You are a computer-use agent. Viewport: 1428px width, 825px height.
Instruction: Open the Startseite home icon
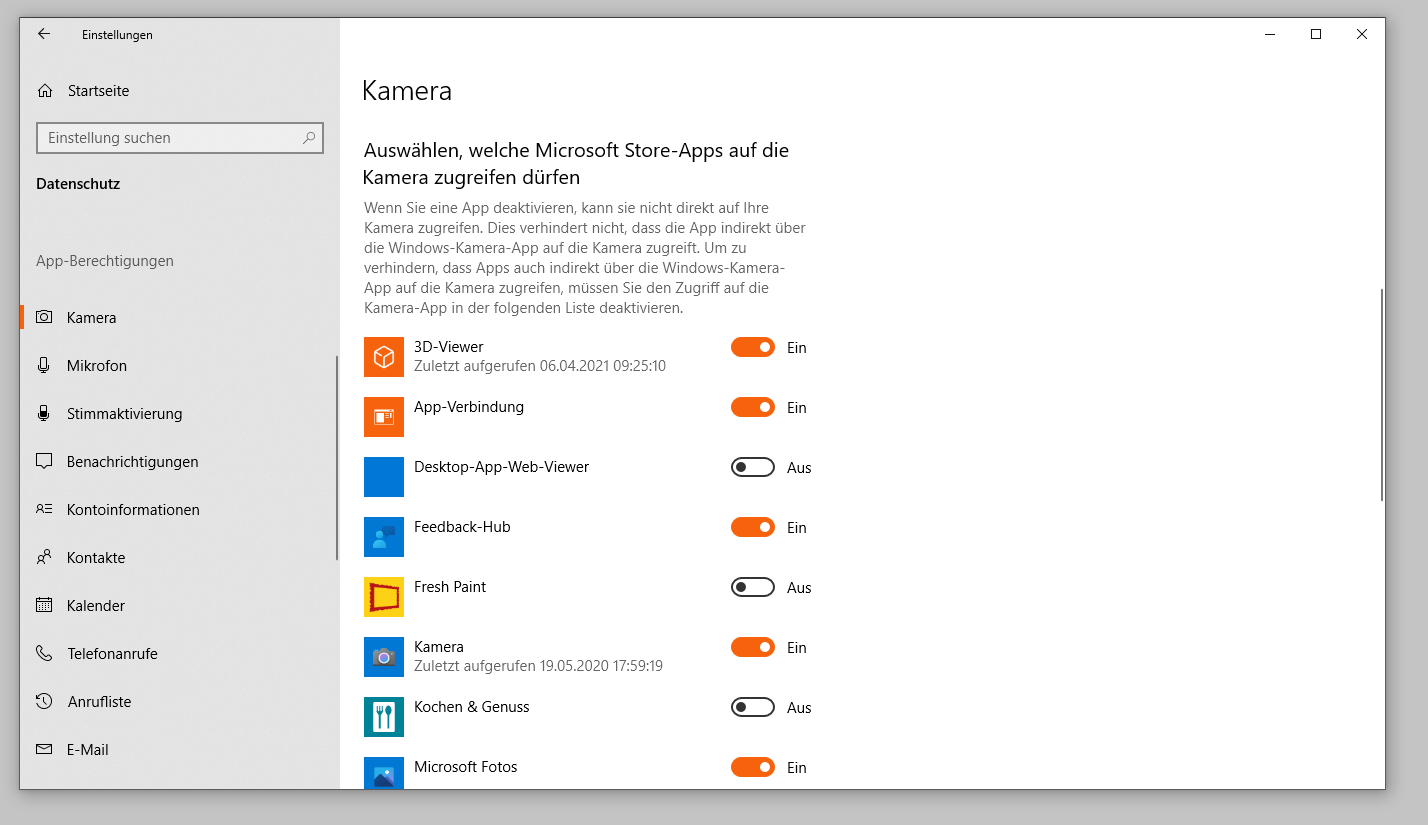tap(44, 91)
